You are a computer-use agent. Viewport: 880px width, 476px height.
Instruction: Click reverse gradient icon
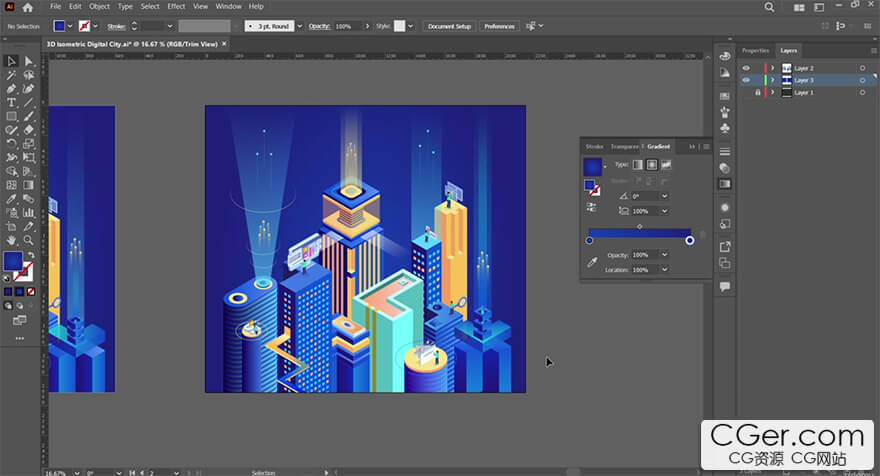coord(591,207)
